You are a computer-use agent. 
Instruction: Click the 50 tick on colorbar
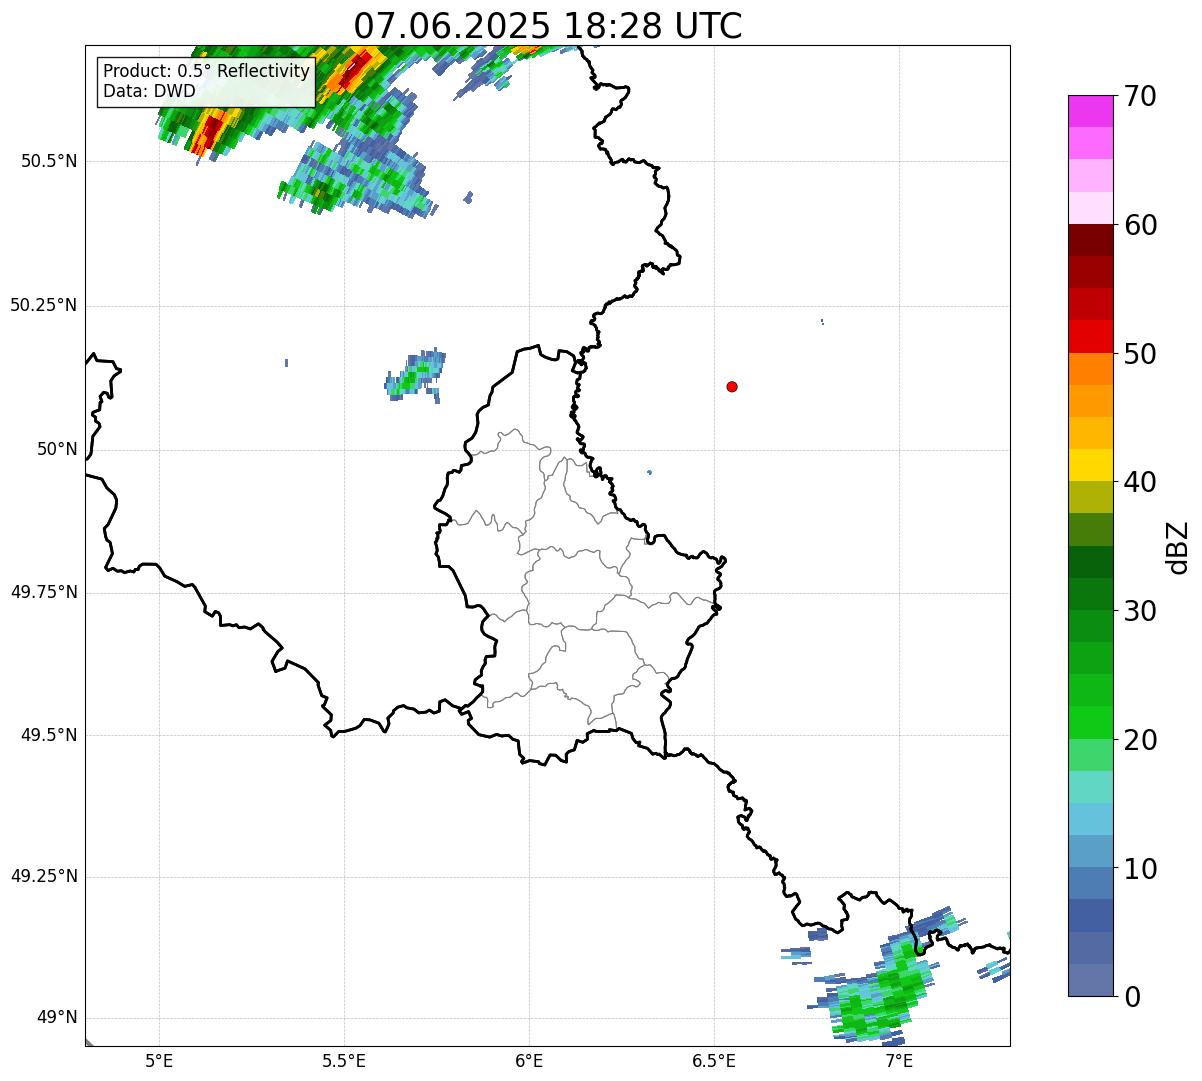click(x=1140, y=354)
